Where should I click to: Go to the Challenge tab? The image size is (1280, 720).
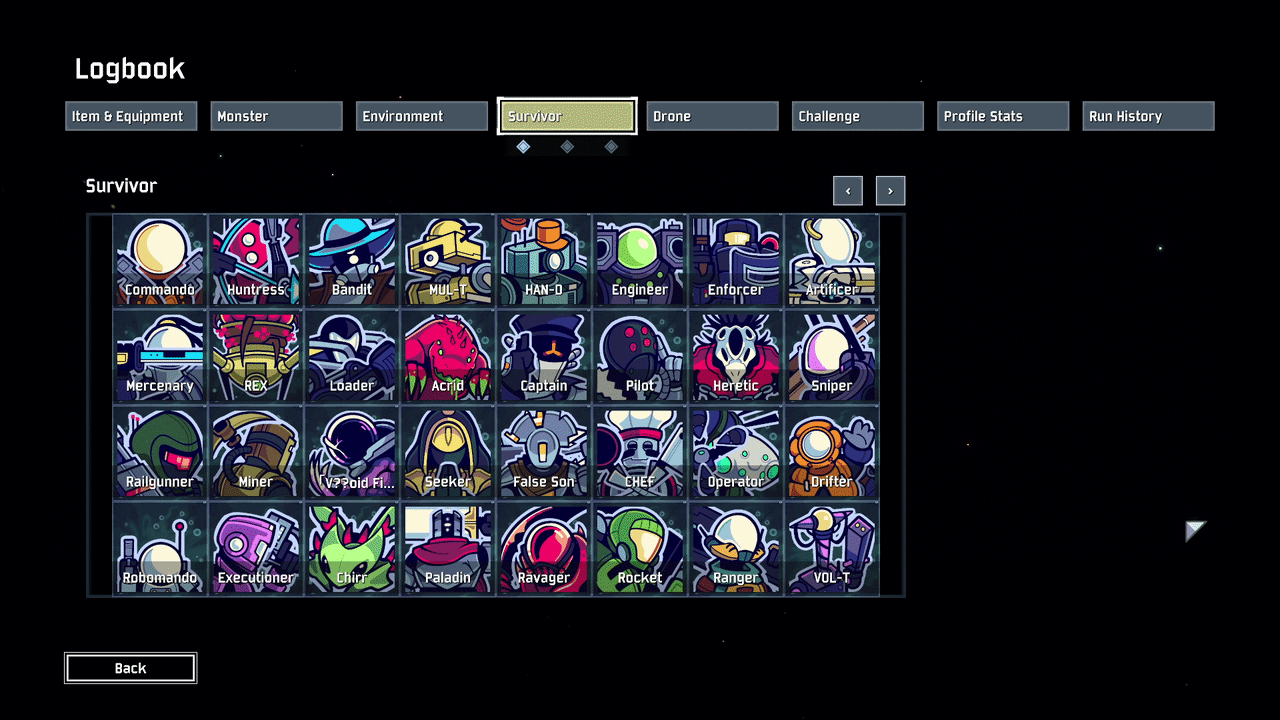coord(858,116)
